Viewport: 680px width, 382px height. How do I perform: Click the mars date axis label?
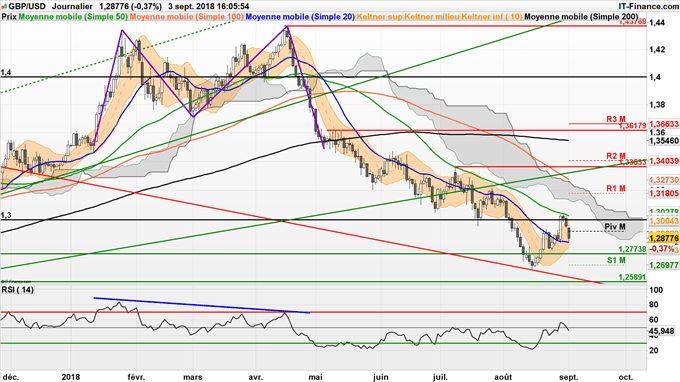pos(193,377)
